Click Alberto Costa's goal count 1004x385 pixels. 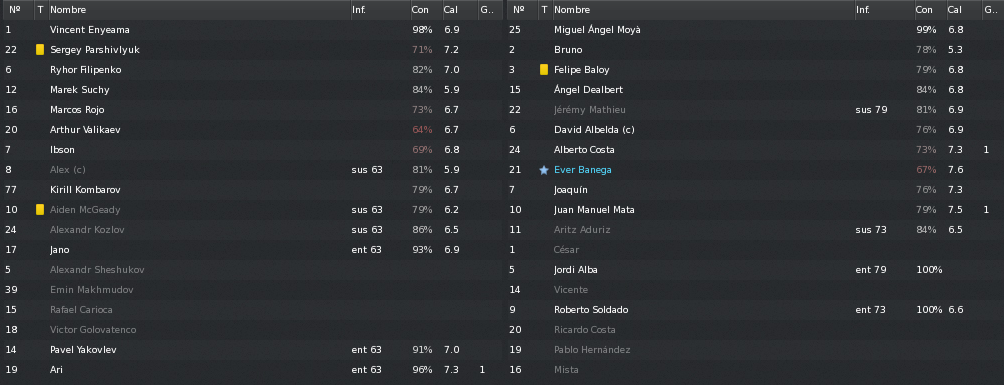986,149
